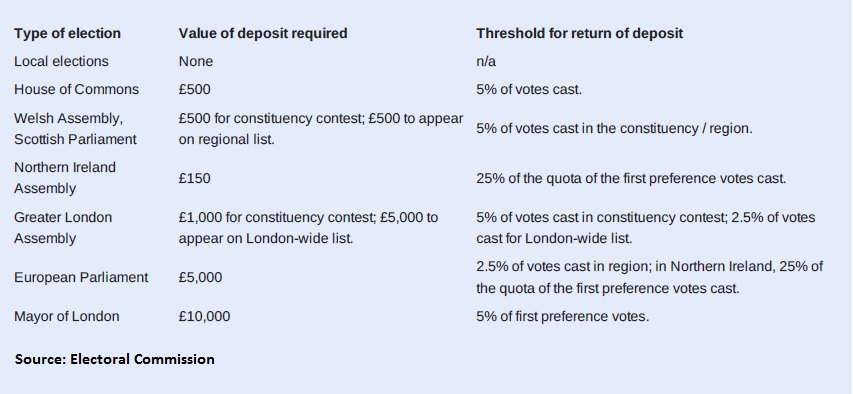Click the 'Source: Electoral Commission' caption
Image resolution: width=853 pixels, height=394 pixels.
pos(115,359)
